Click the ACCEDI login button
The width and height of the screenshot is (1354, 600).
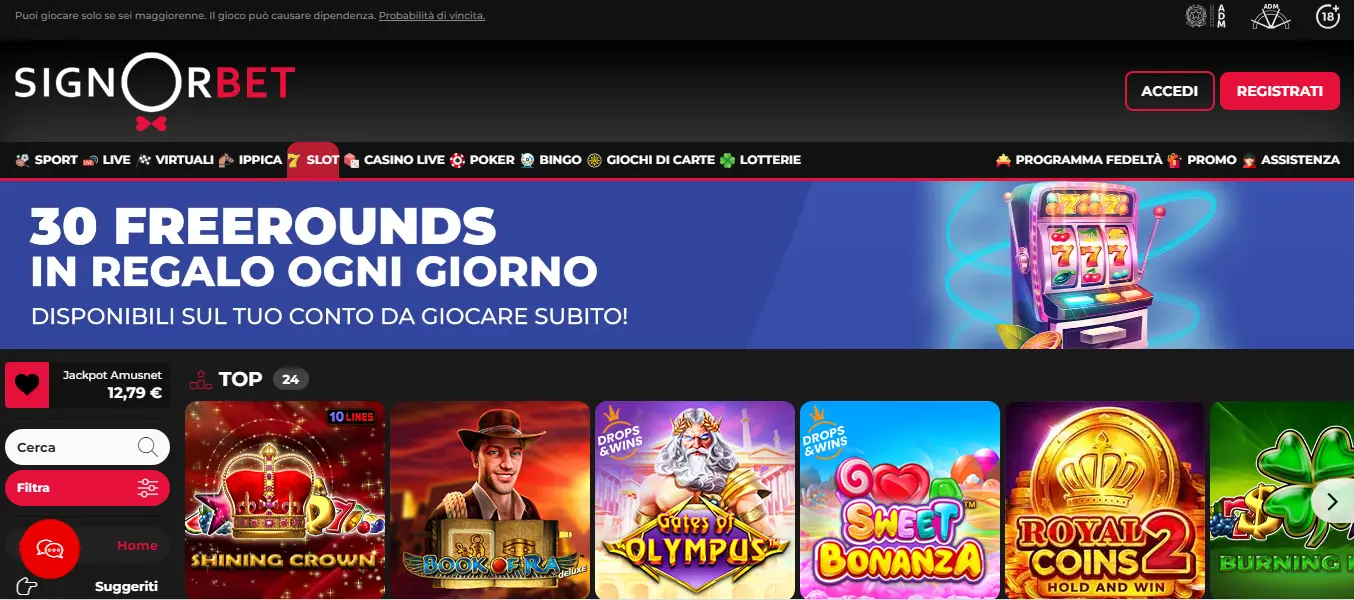[1169, 91]
